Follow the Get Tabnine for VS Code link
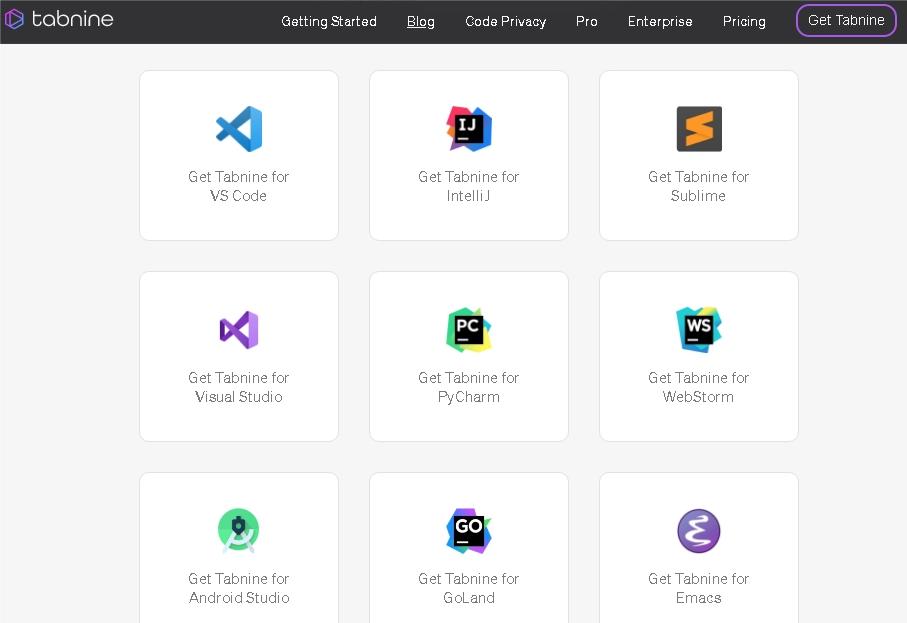This screenshot has height=623, width=907. 239,186
